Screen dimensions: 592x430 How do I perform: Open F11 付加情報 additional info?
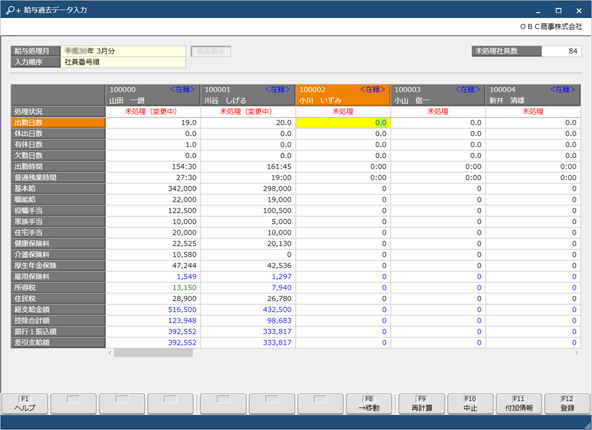click(519, 404)
